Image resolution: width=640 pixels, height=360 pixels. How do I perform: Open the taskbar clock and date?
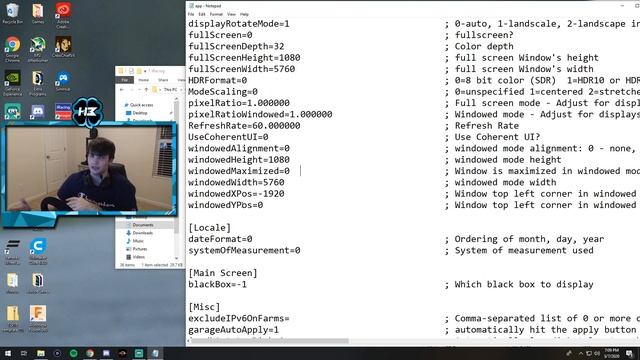click(x=611, y=353)
